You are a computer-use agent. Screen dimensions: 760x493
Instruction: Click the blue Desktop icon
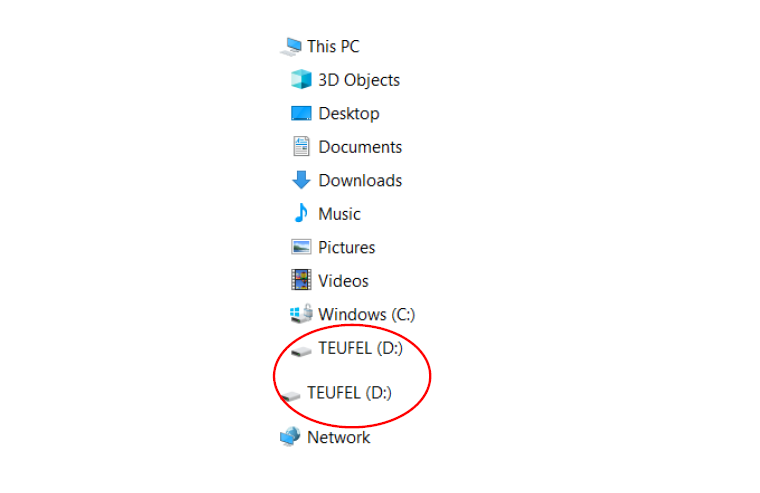301,113
